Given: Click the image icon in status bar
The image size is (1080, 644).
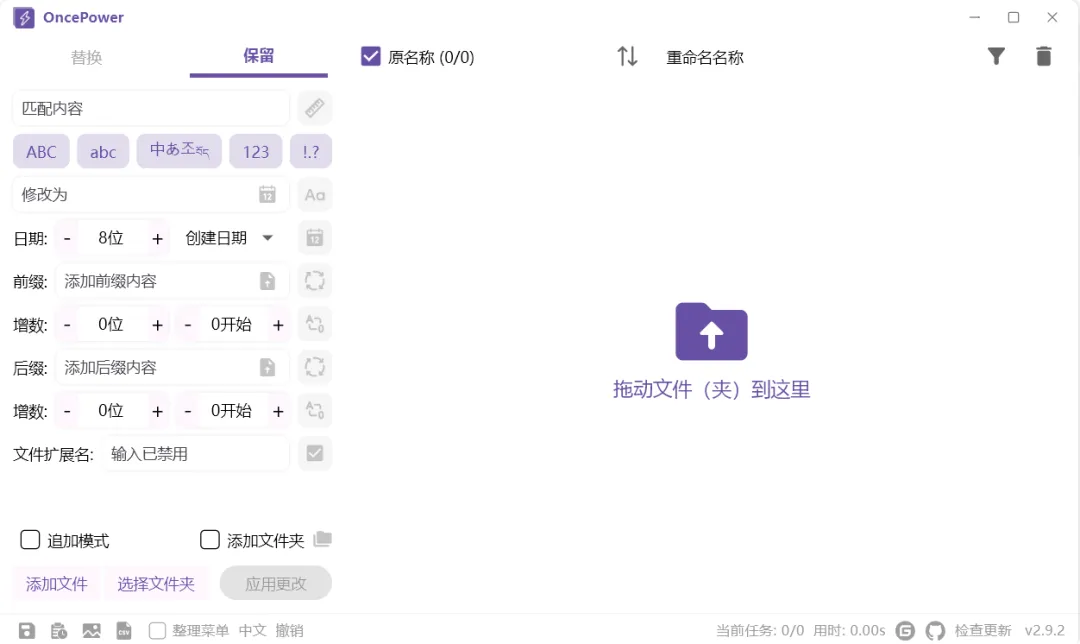Looking at the screenshot, I should pyautogui.click(x=91, y=630).
